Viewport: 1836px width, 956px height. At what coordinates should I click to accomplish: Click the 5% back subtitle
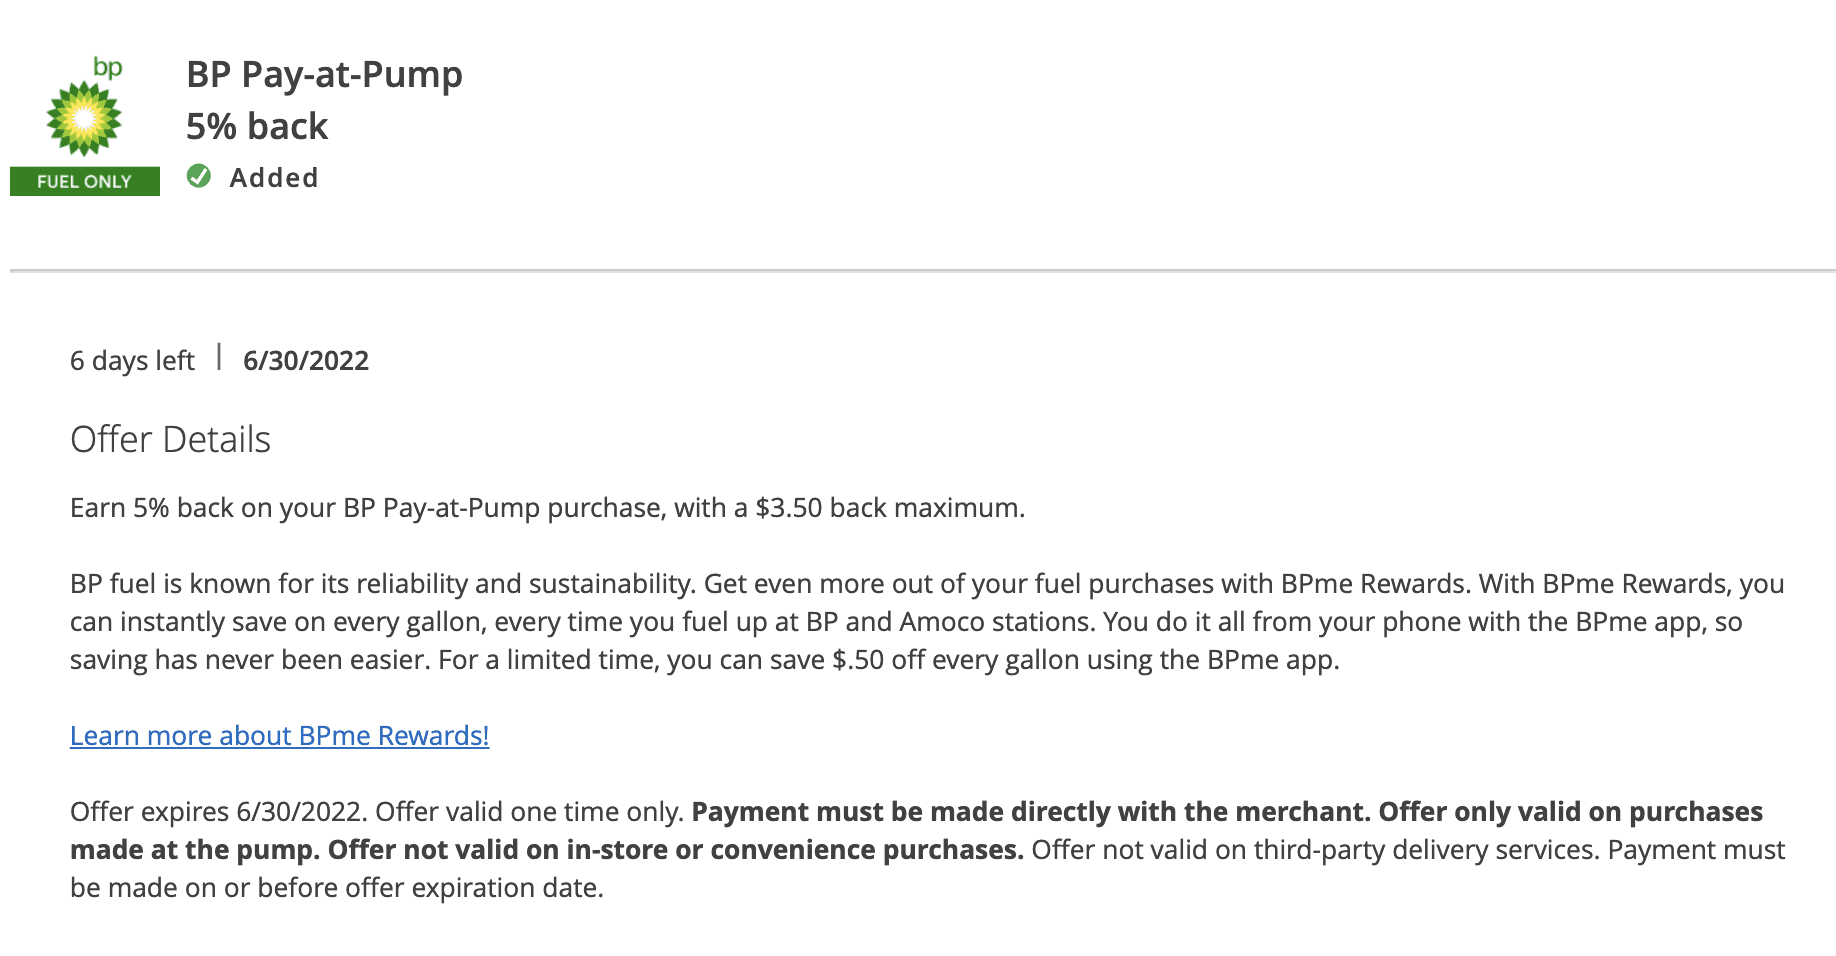click(x=257, y=127)
